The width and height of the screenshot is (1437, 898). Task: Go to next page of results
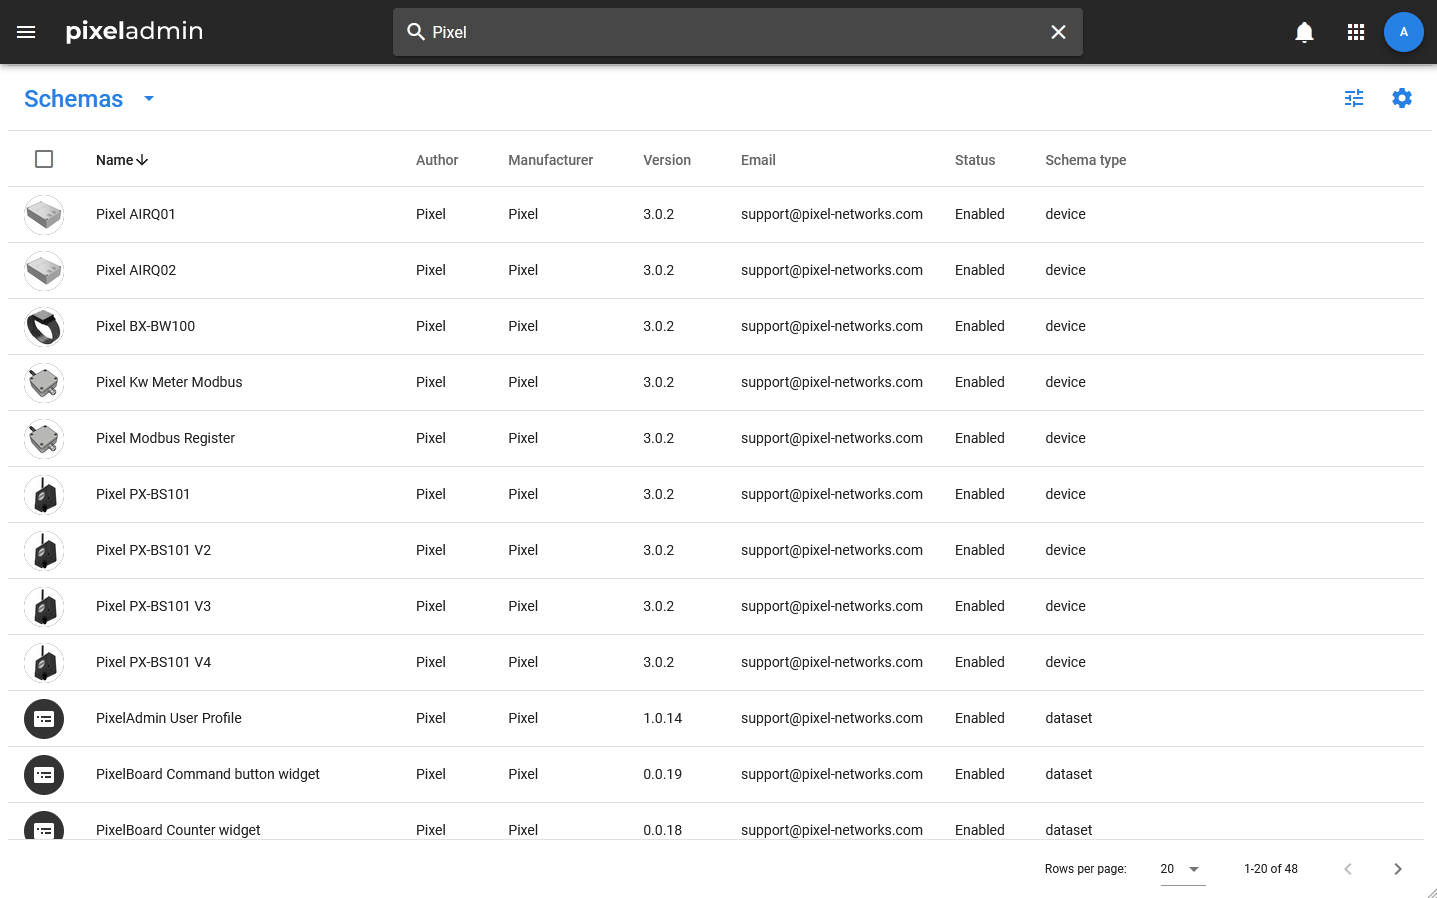point(1397,869)
